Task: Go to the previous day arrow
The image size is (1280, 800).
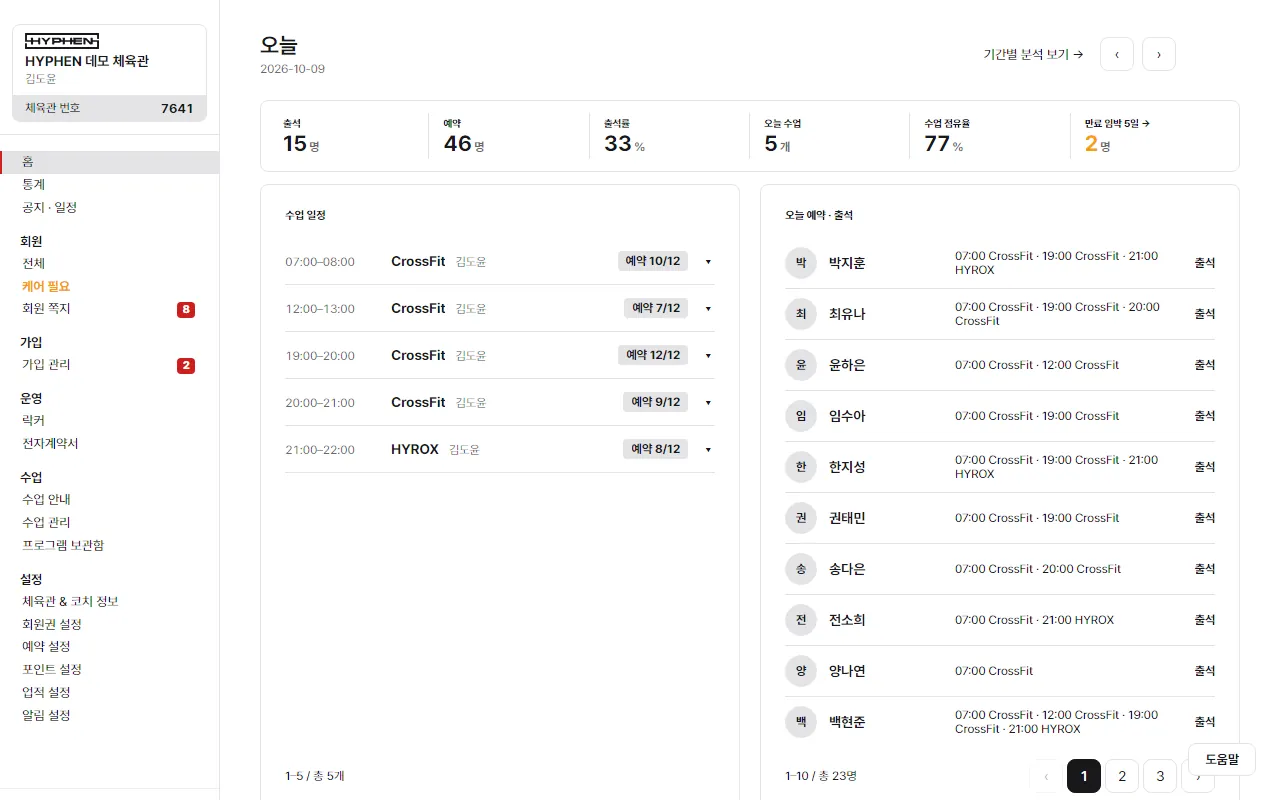Action: (x=1117, y=54)
